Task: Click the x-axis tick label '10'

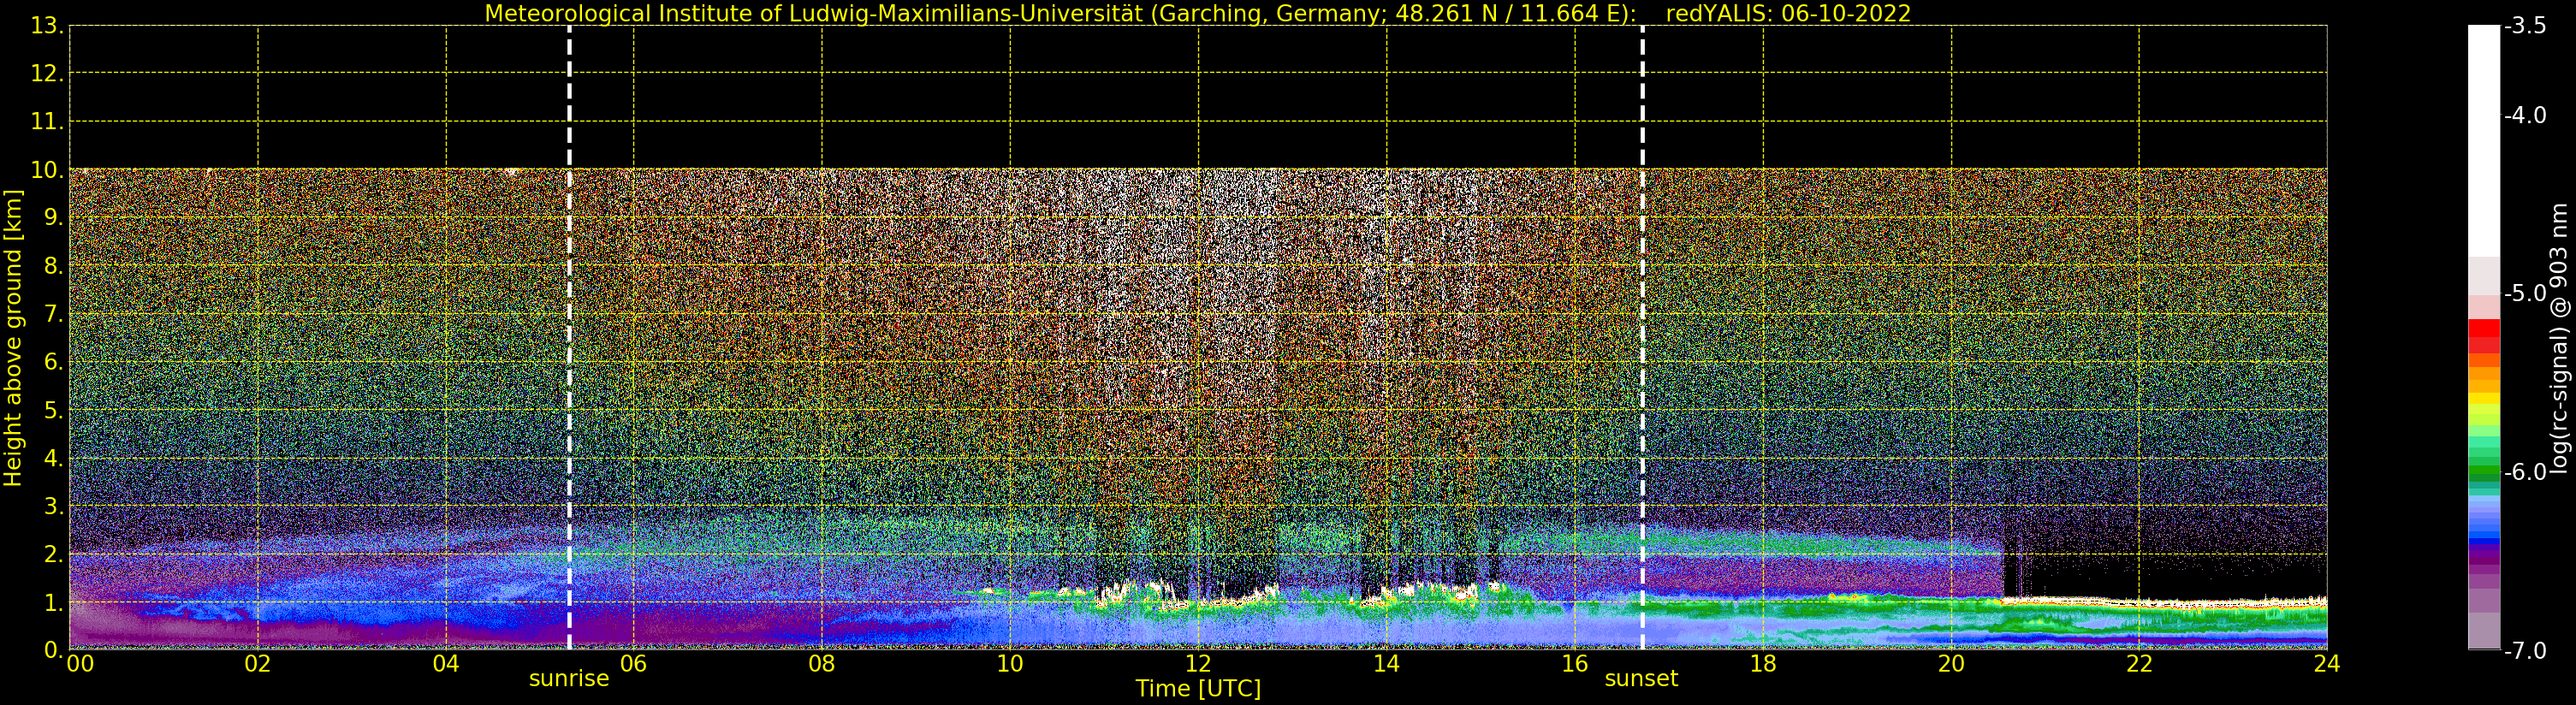Action: [x=1010, y=663]
